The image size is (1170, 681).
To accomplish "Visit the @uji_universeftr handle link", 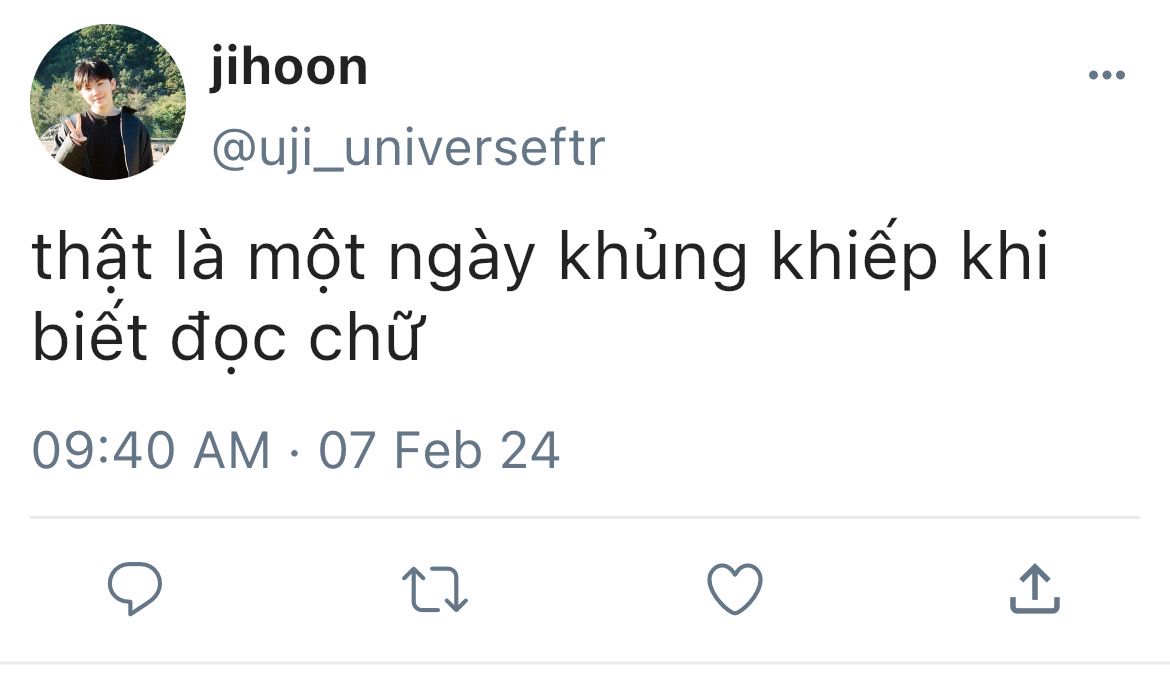I will pos(407,148).
